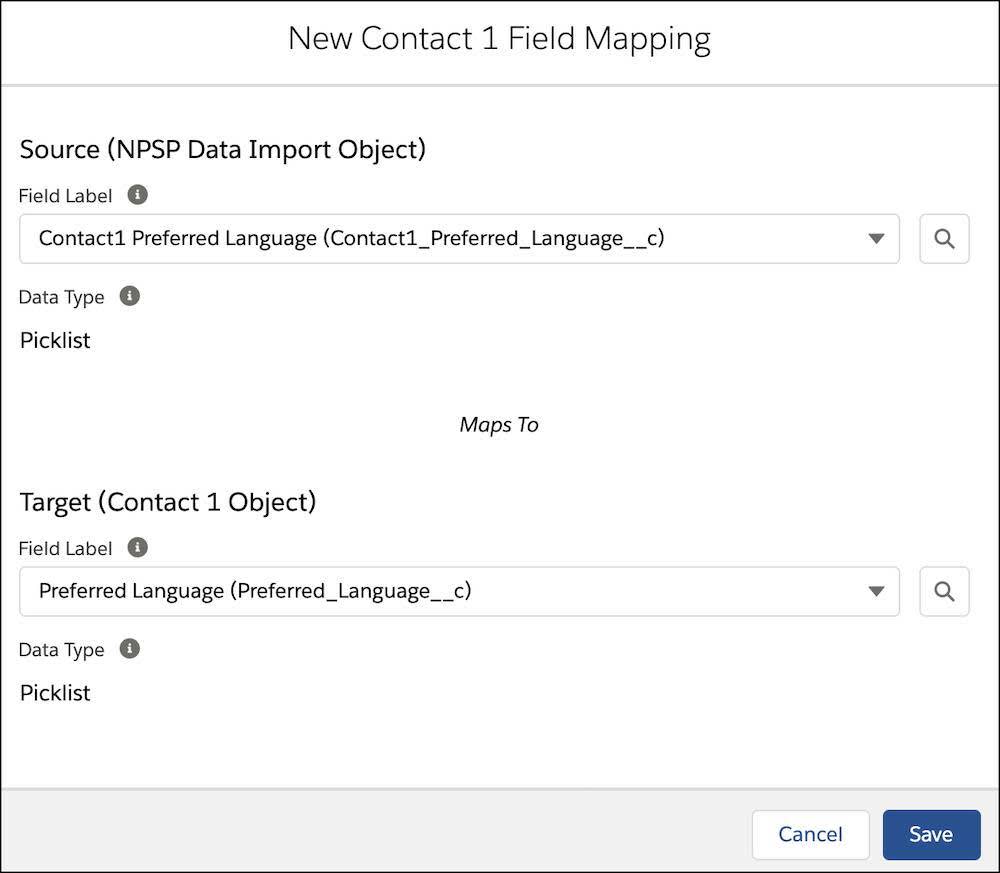1000x873 pixels.
Task: Click the 'New Contact 1 Field Mapping' title
Action: coord(499,39)
